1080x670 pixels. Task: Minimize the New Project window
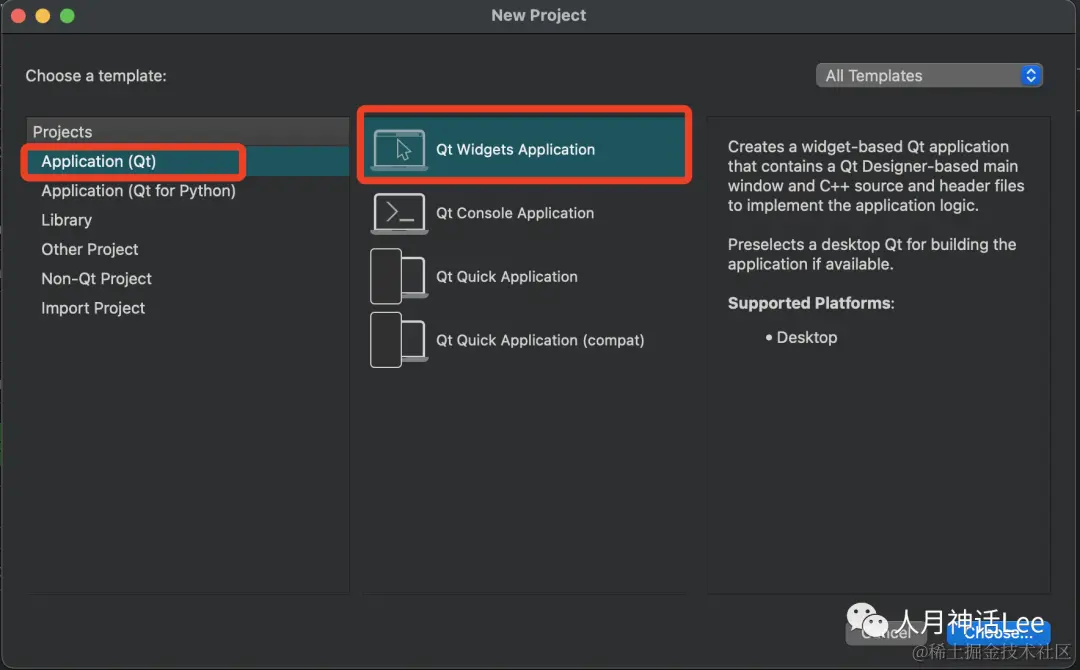pyautogui.click(x=43, y=16)
